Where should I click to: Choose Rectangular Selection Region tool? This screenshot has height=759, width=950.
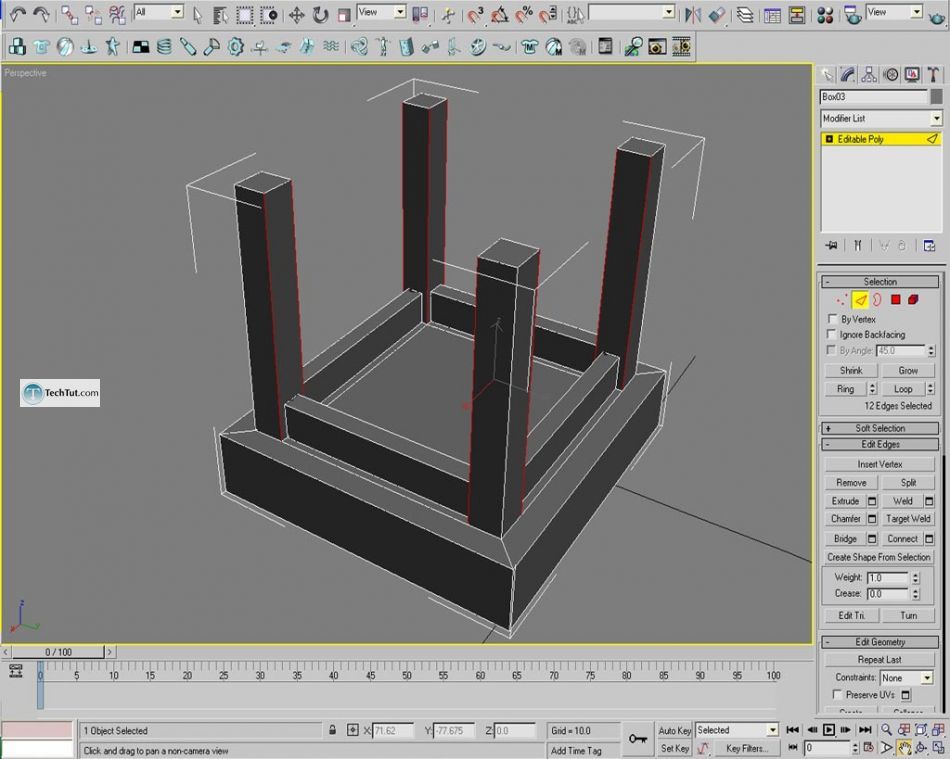click(244, 15)
